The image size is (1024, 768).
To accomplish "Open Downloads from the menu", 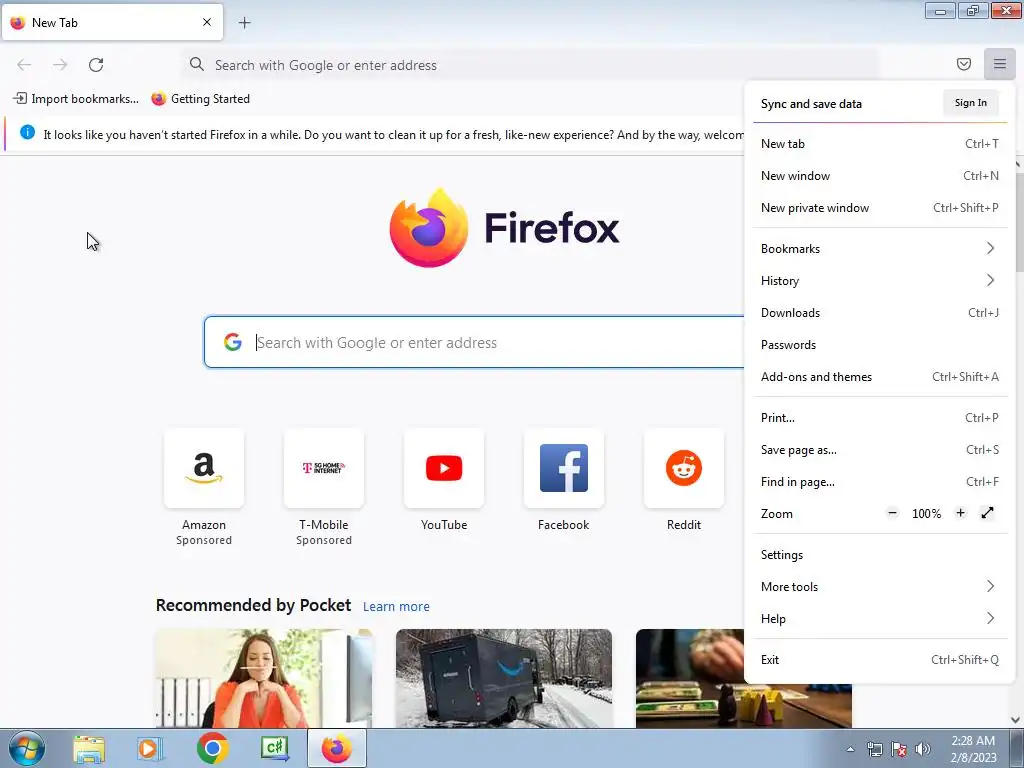I will click(880, 312).
